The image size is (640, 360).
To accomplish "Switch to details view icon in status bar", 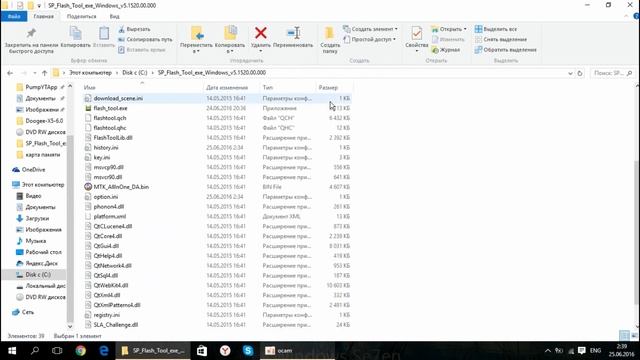I will tap(624, 336).
